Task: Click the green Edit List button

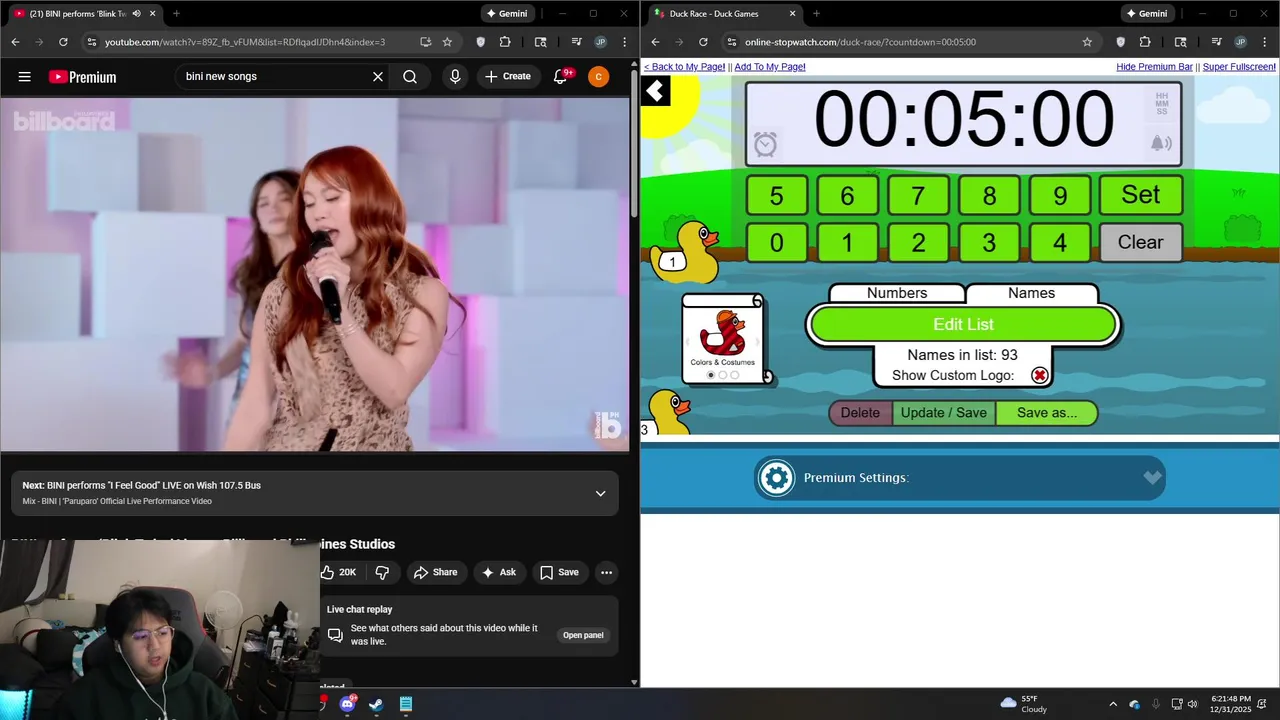Action: [x=963, y=324]
